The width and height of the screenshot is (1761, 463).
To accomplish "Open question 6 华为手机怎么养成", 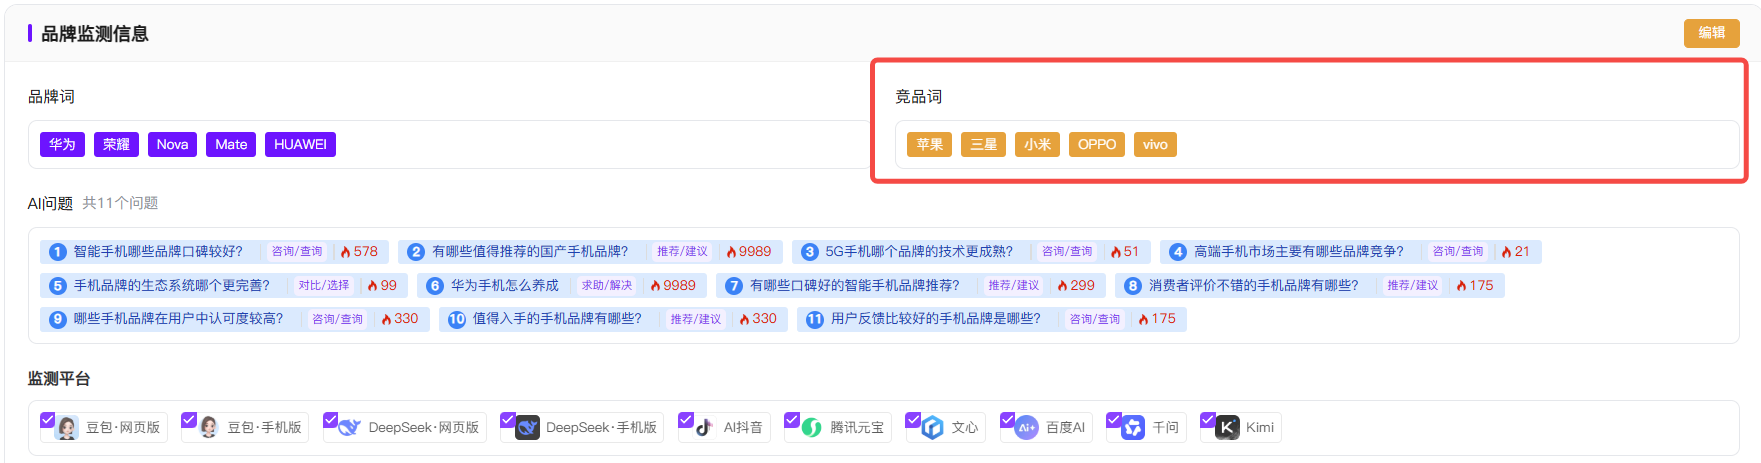I will [504, 286].
